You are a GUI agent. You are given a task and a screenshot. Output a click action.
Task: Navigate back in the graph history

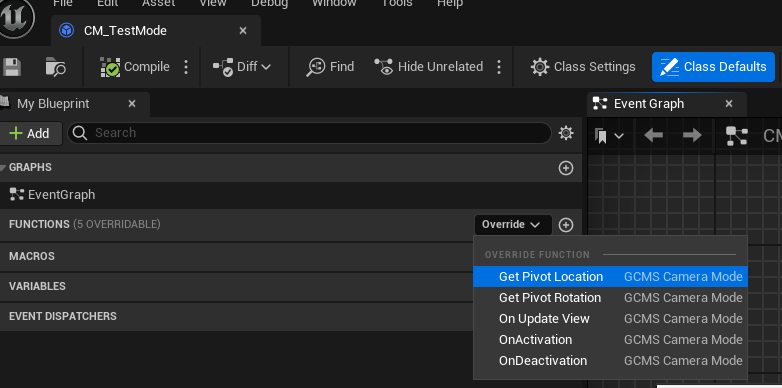653,135
